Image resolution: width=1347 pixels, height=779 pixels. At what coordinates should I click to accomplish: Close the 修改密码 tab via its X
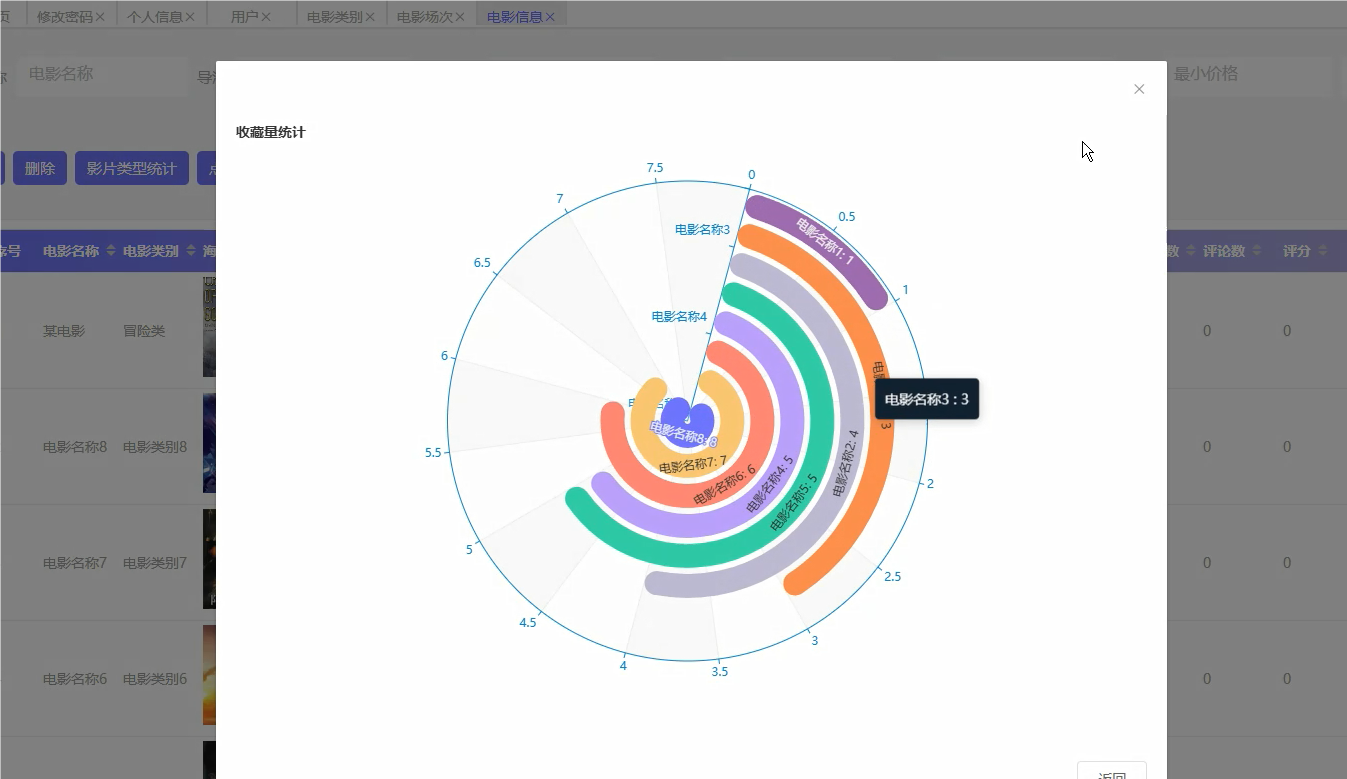point(100,17)
